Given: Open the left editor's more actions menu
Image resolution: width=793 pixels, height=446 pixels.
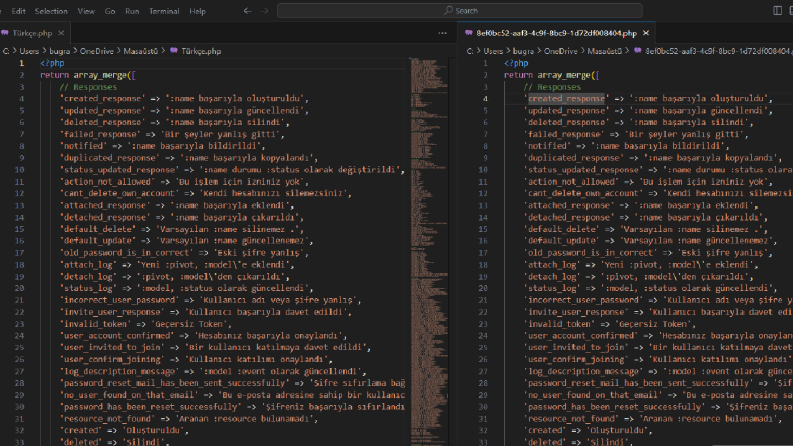Looking at the screenshot, I should [443, 33].
